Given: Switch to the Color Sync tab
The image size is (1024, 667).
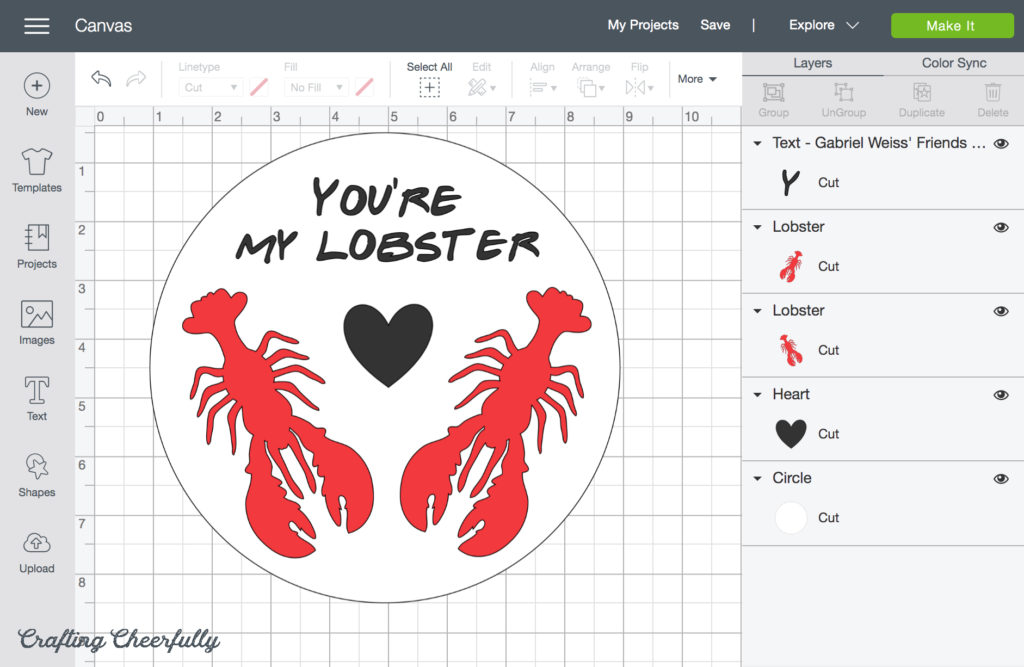Looking at the screenshot, I should pos(953,63).
